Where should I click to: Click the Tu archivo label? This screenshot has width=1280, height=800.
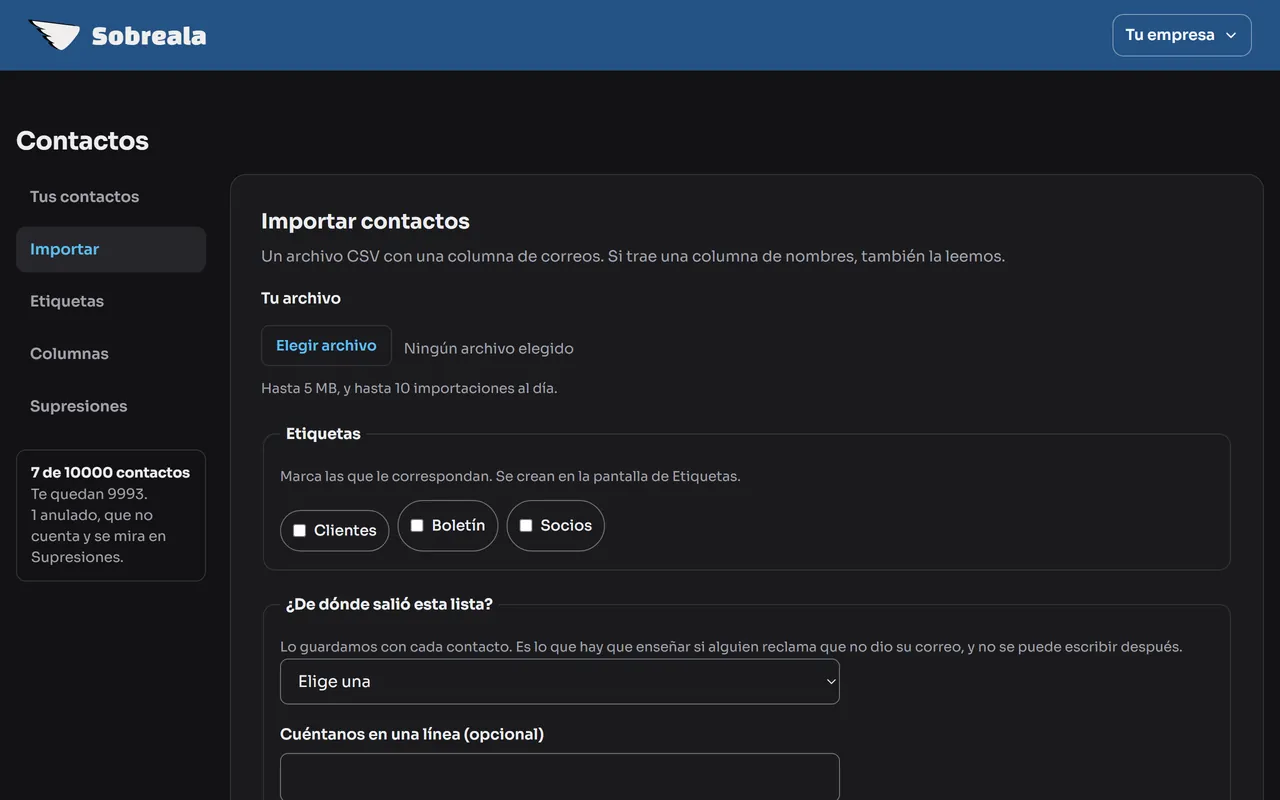click(301, 298)
